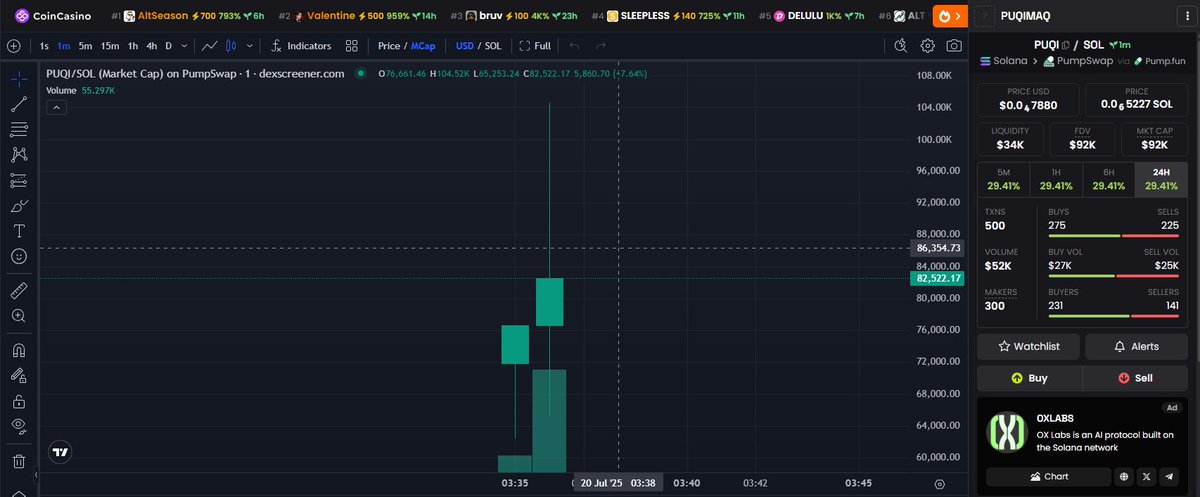1200x497 pixels.
Task: Select the 4h interval
Action: [x=151, y=46]
